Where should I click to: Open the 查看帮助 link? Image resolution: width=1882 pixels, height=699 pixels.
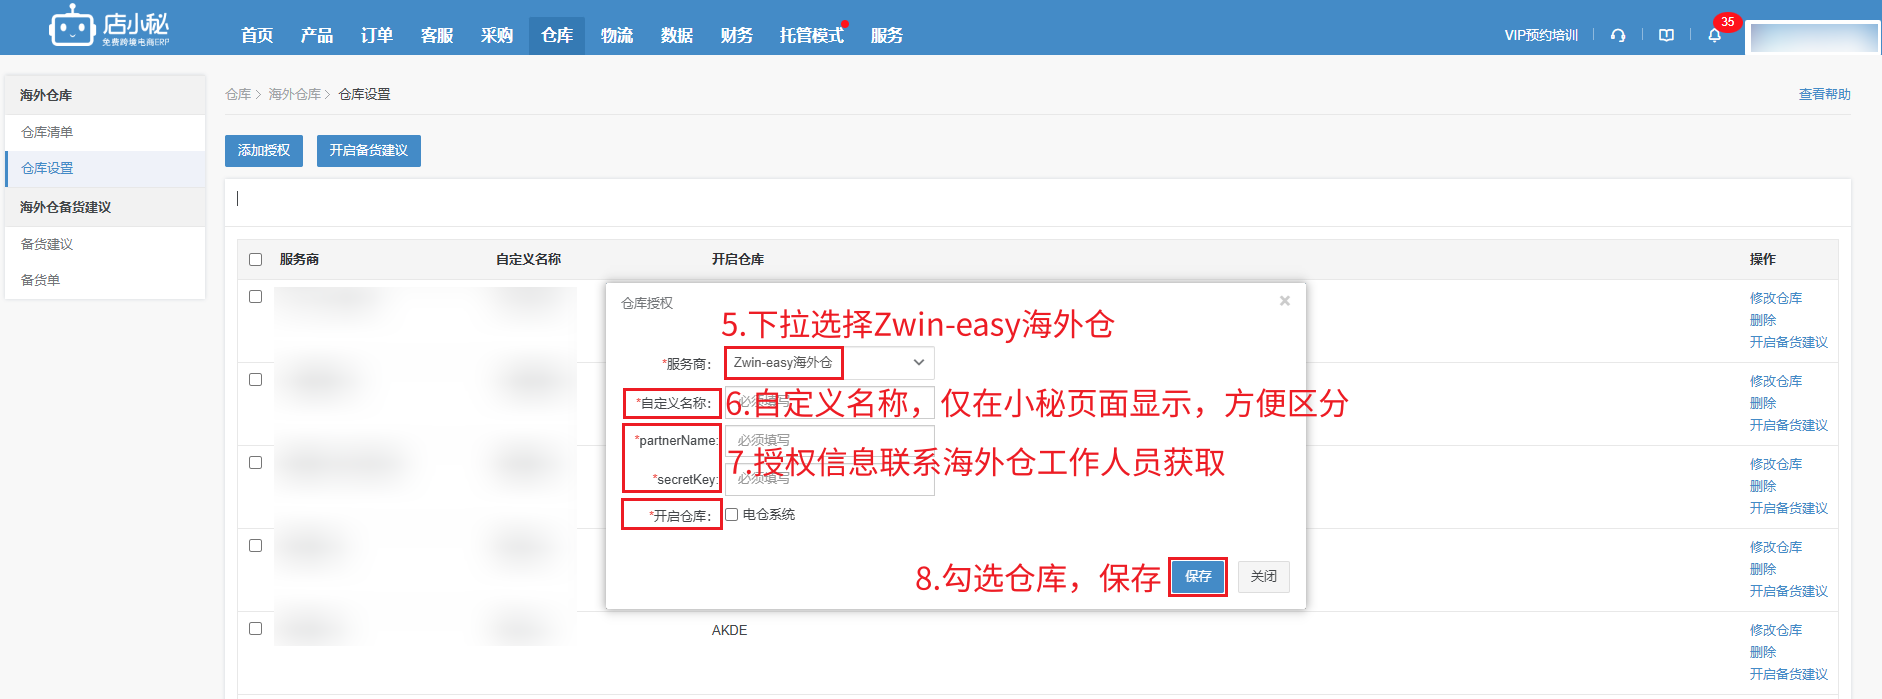click(x=1825, y=94)
